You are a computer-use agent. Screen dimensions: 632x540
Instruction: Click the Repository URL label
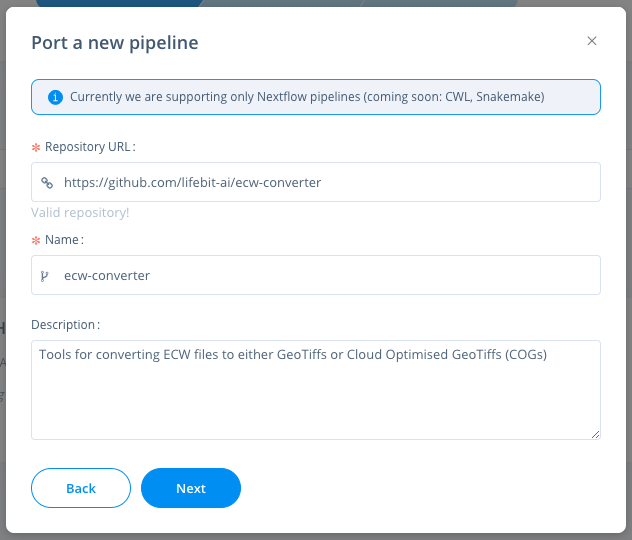pyautogui.click(x=90, y=147)
